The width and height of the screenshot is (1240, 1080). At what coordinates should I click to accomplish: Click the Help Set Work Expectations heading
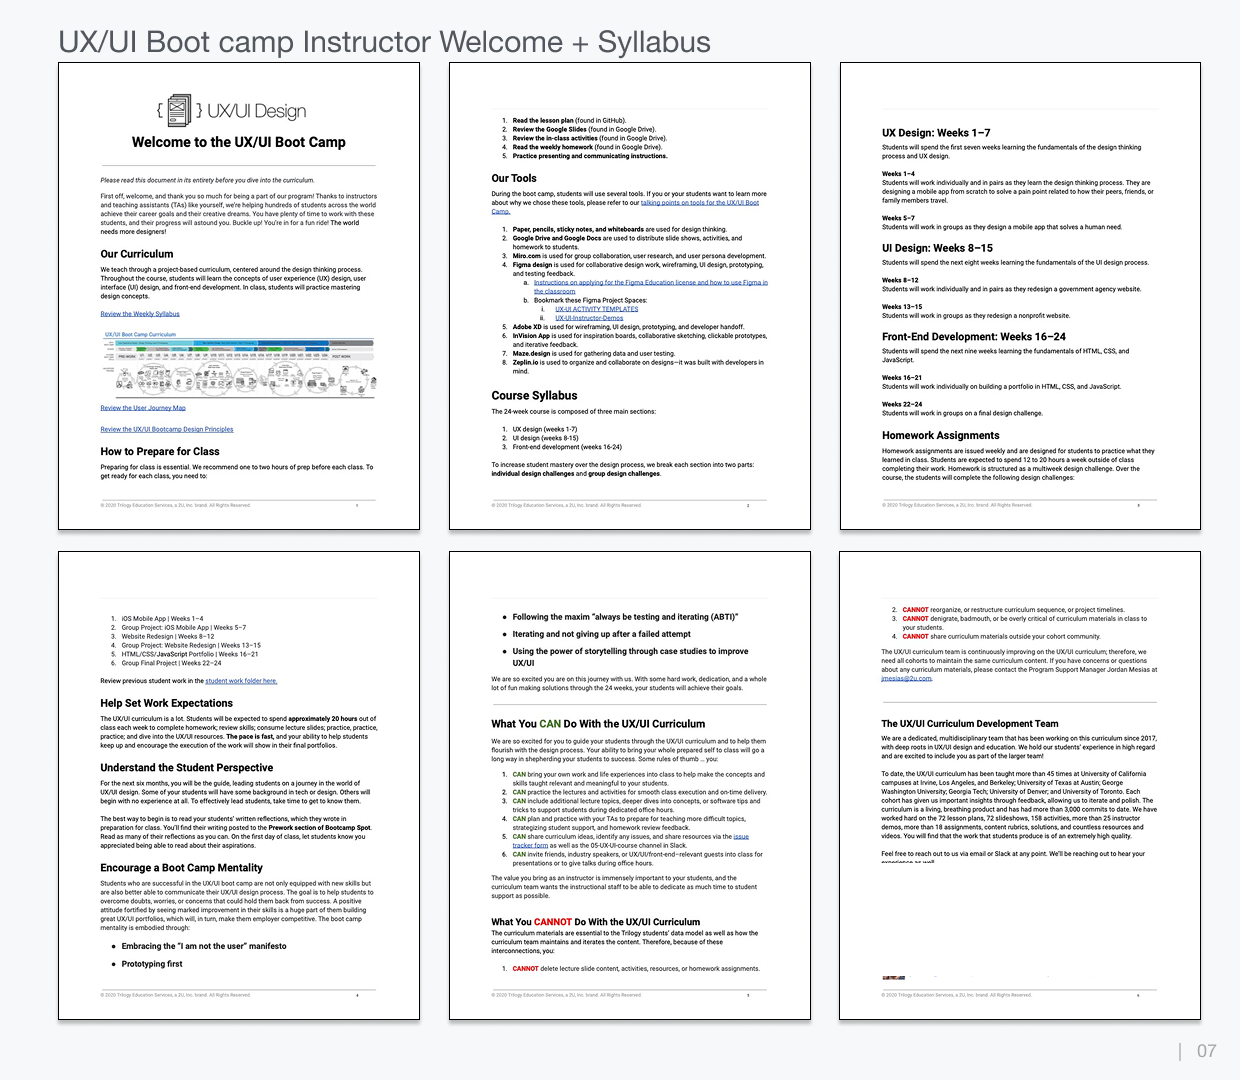coord(166,703)
